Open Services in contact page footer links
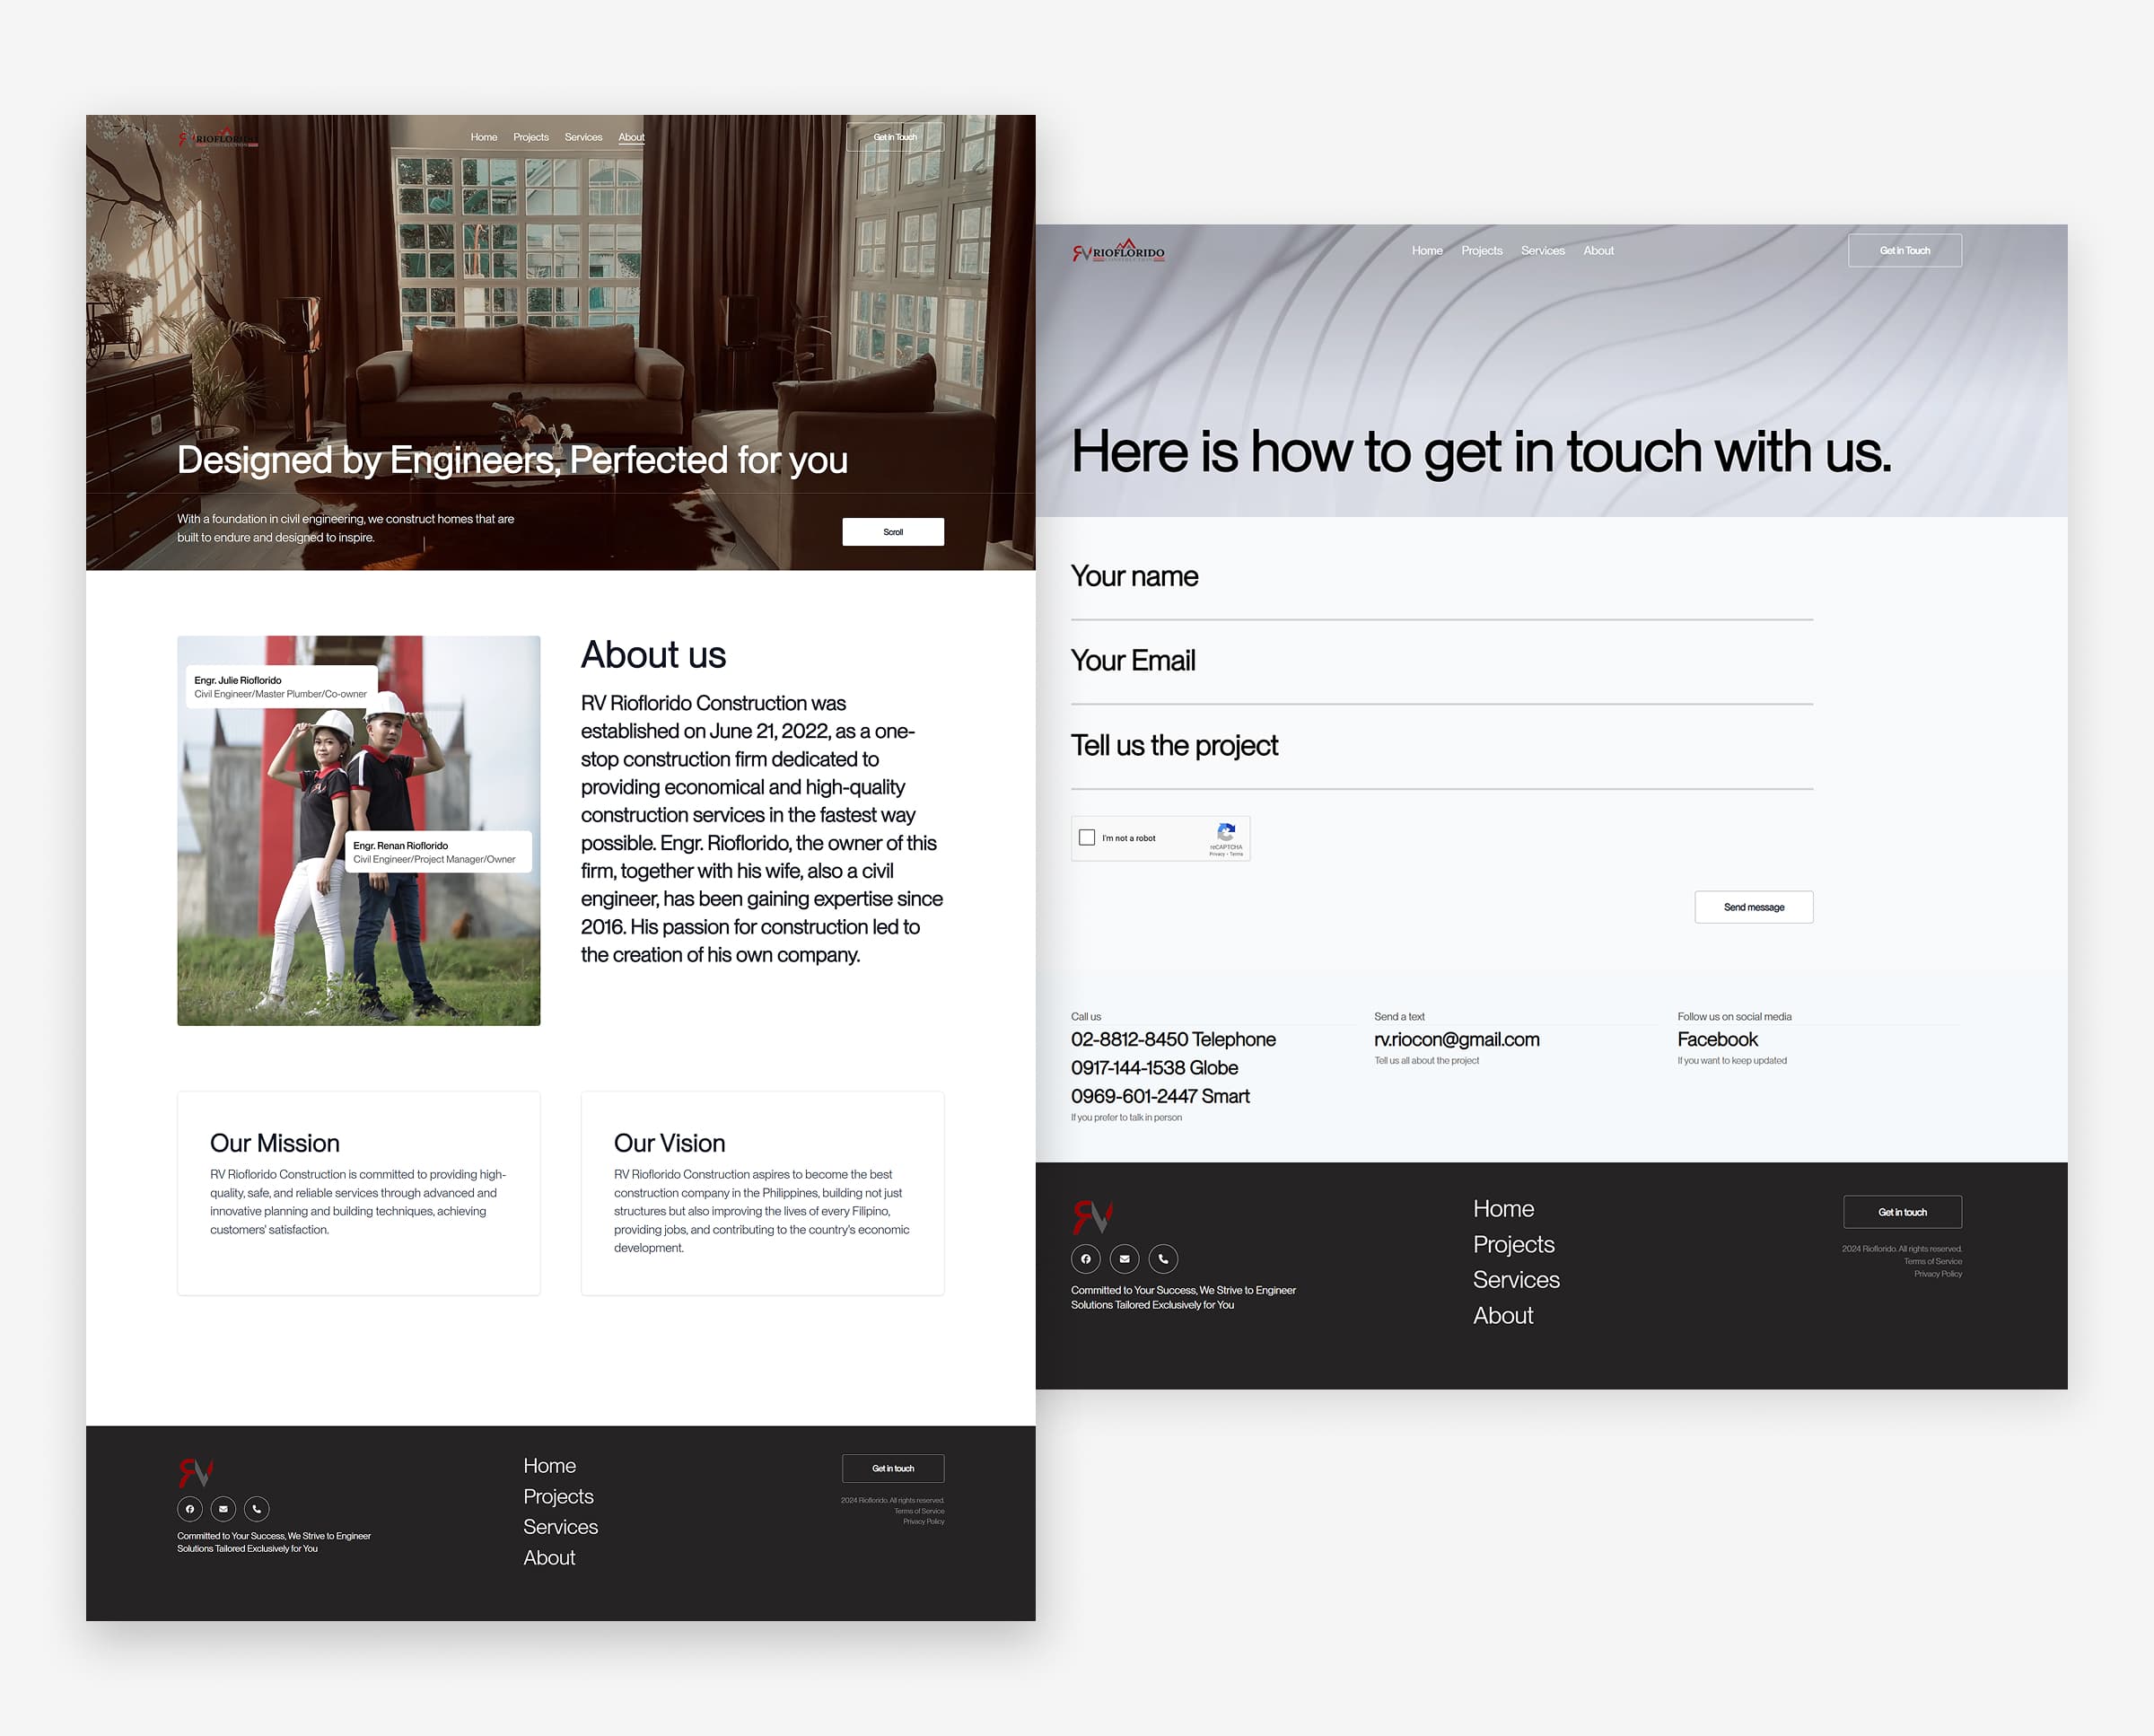This screenshot has width=2154, height=1736. tap(1515, 1279)
